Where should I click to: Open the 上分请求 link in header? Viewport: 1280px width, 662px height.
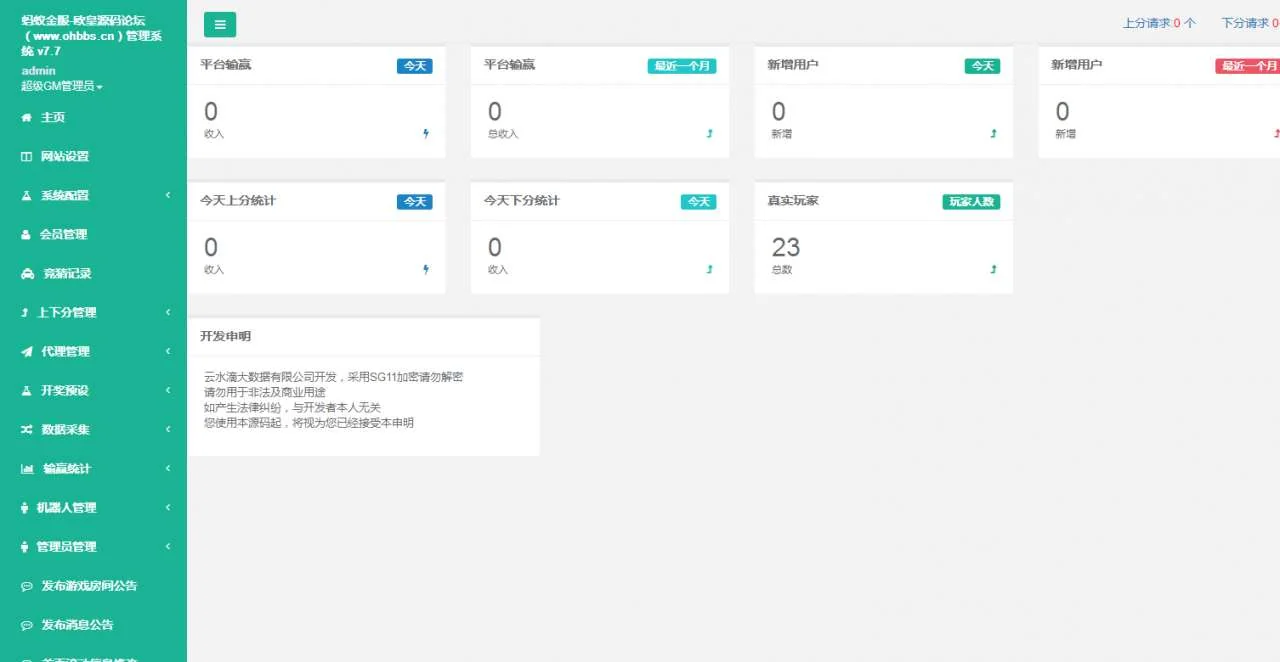(x=1158, y=23)
